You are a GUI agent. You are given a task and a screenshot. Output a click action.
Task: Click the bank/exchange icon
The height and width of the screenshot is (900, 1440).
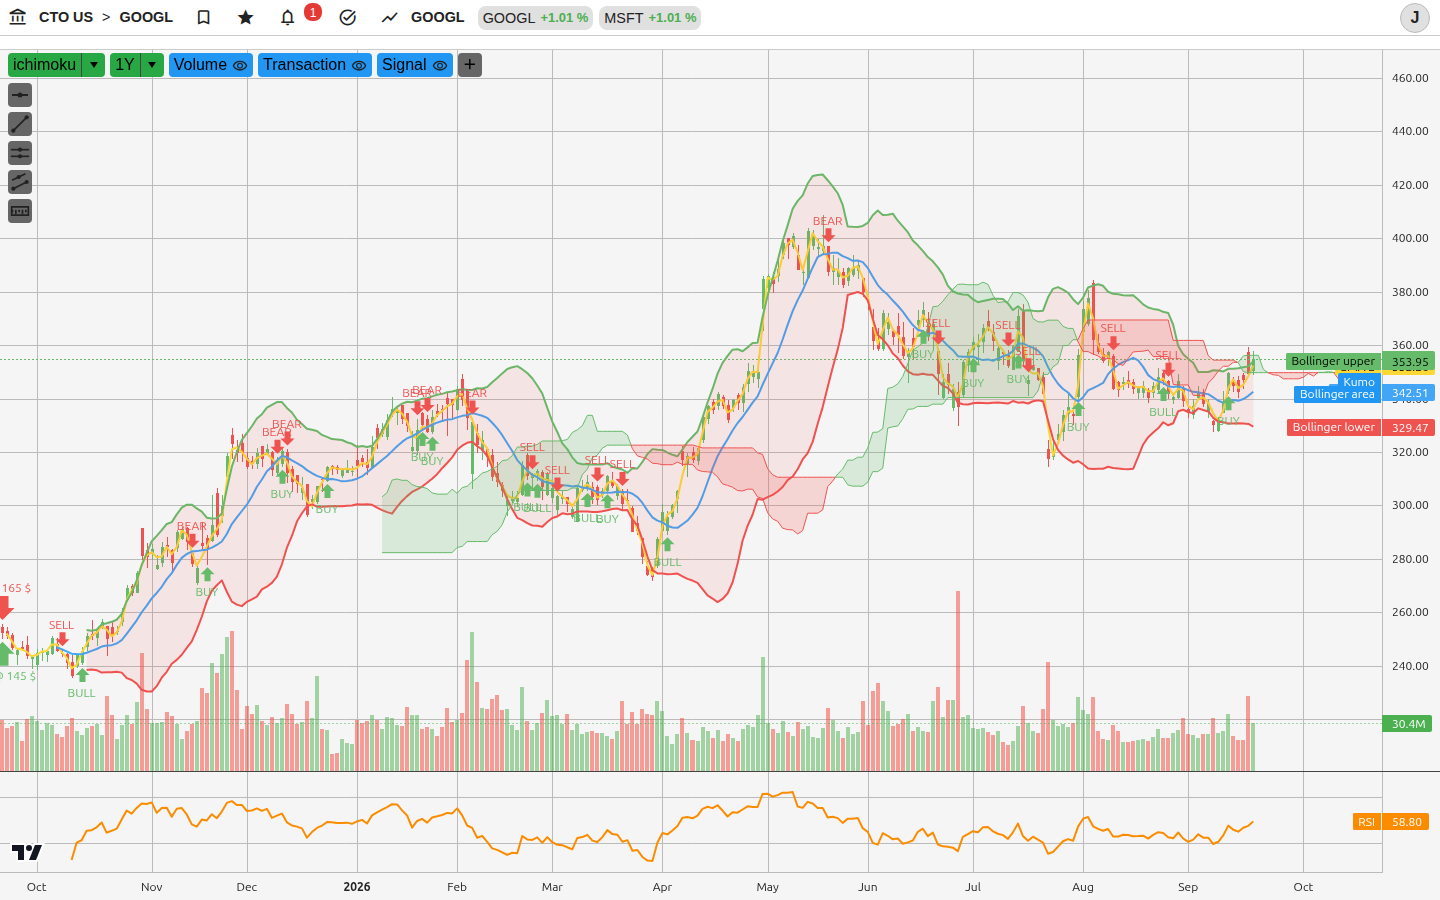(x=17, y=17)
